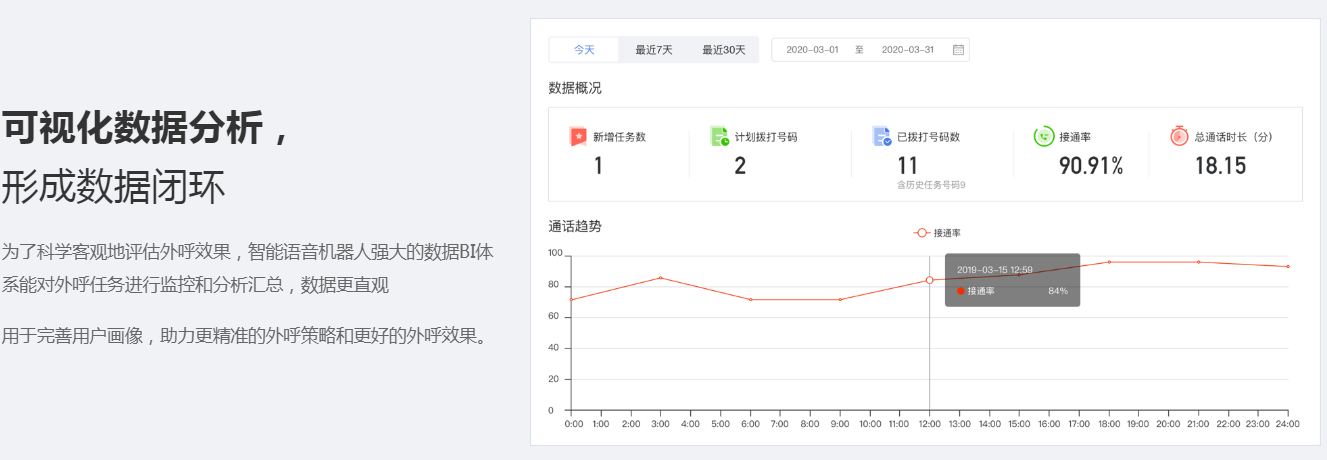Click the chart data point at 18:00
Image resolution: width=1327 pixels, height=460 pixels.
click(x=1109, y=262)
